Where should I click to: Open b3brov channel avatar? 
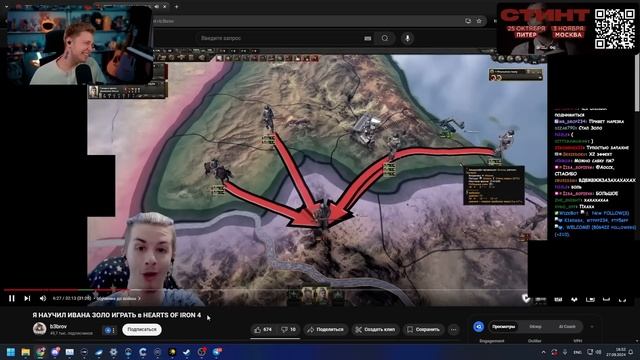click(x=40, y=329)
